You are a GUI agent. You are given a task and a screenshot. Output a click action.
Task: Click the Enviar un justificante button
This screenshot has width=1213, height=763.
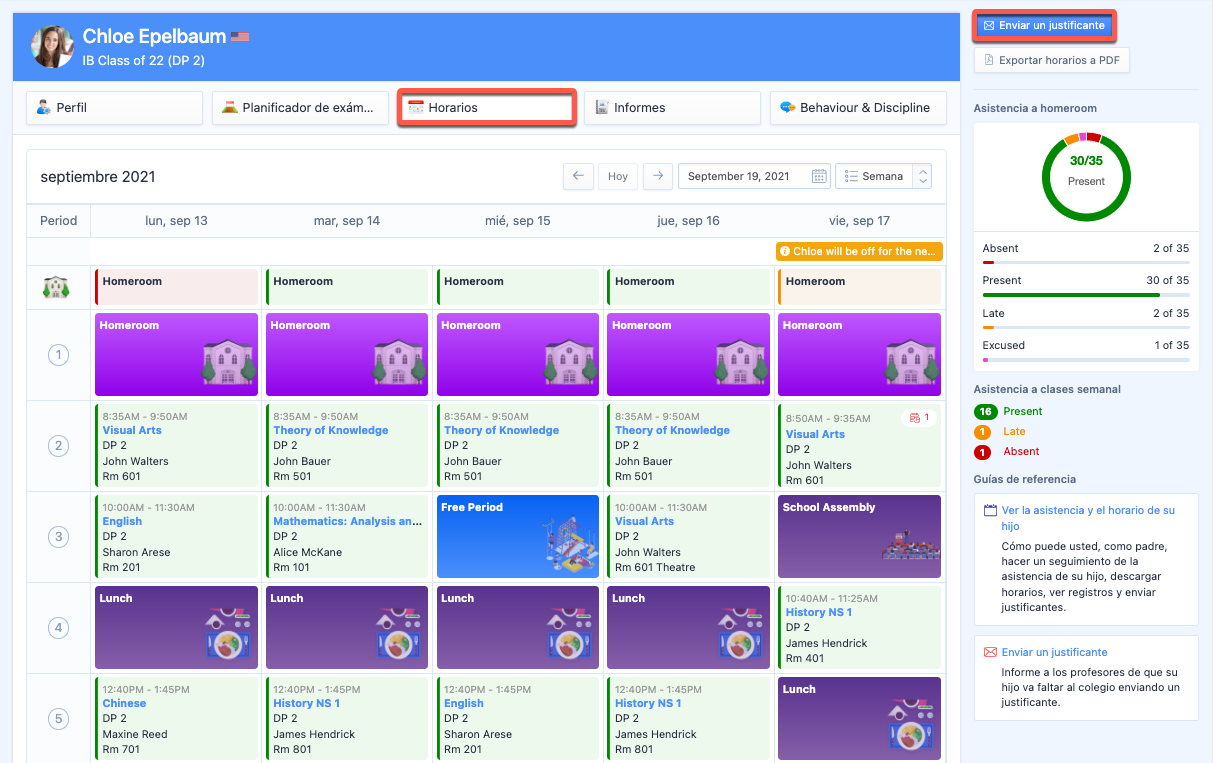click(1044, 26)
